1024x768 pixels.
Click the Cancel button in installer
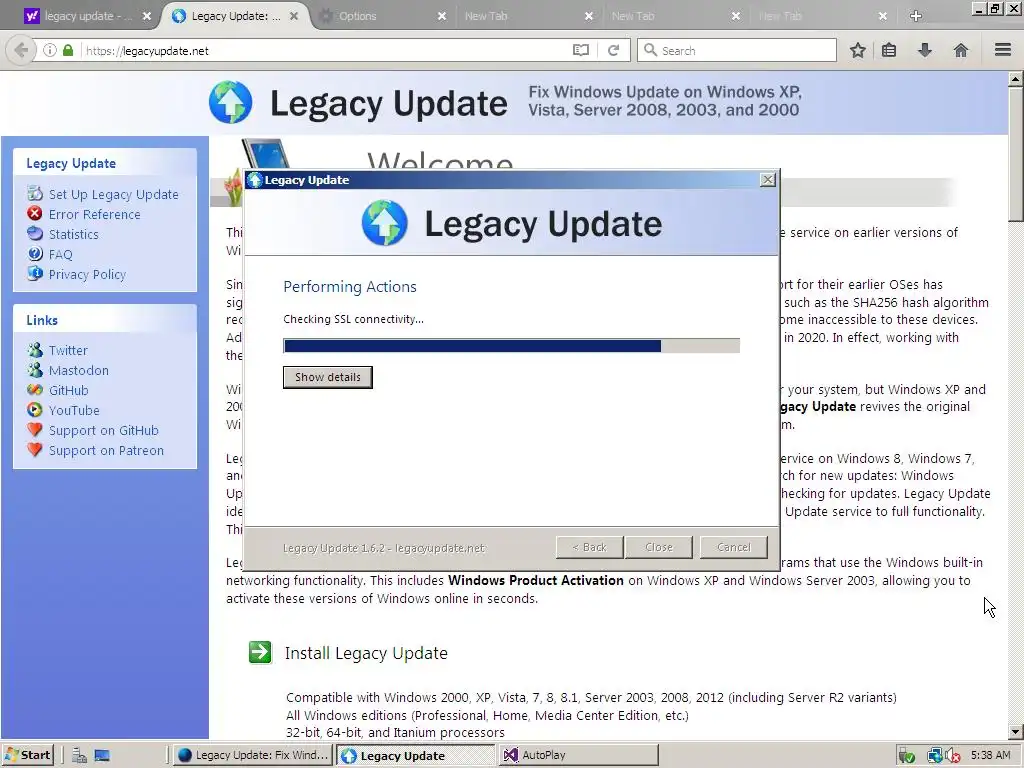coord(733,547)
